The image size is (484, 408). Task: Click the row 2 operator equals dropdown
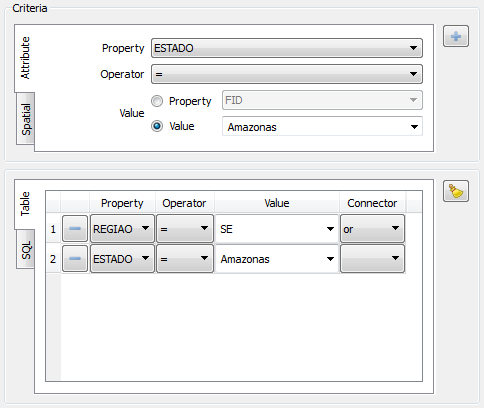coord(185,259)
